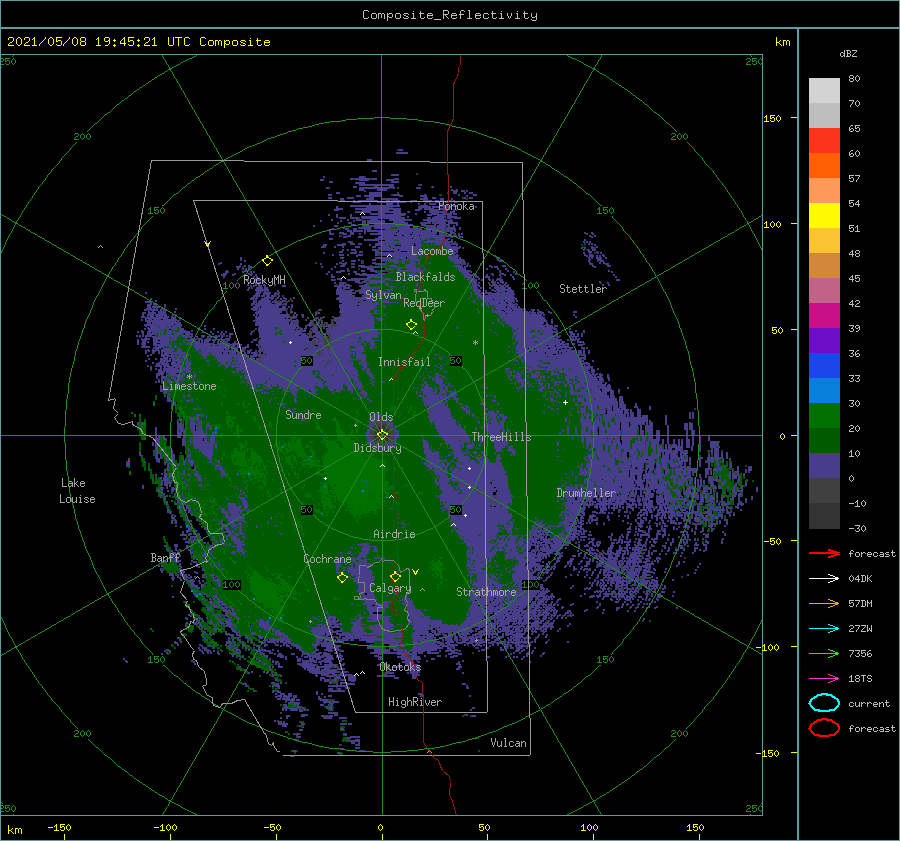Viewport: 900px width, 841px height.
Task: Click the cyan current ellipse in legend
Action: (x=824, y=703)
